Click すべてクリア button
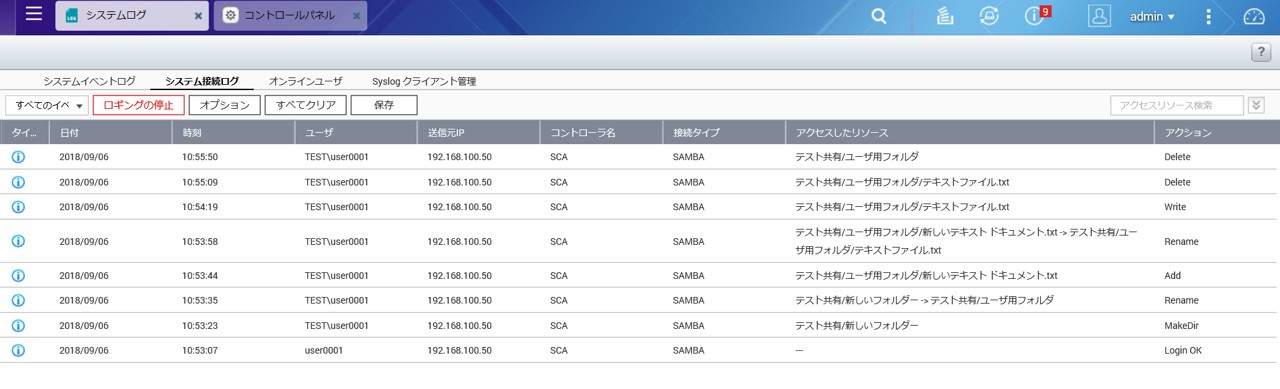This screenshot has width=1280, height=389. click(306, 105)
